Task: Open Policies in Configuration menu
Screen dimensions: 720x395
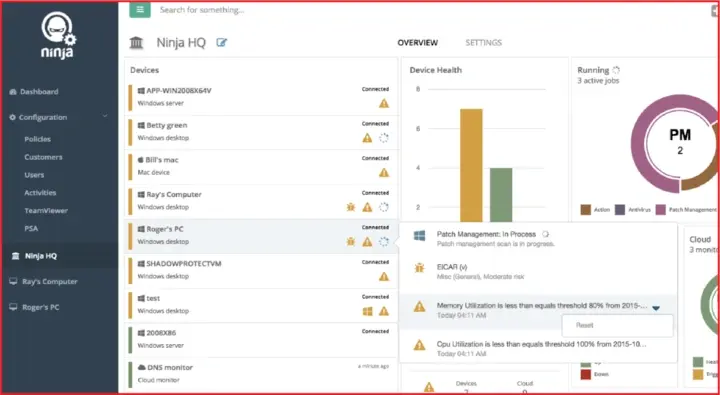Action: (x=38, y=139)
